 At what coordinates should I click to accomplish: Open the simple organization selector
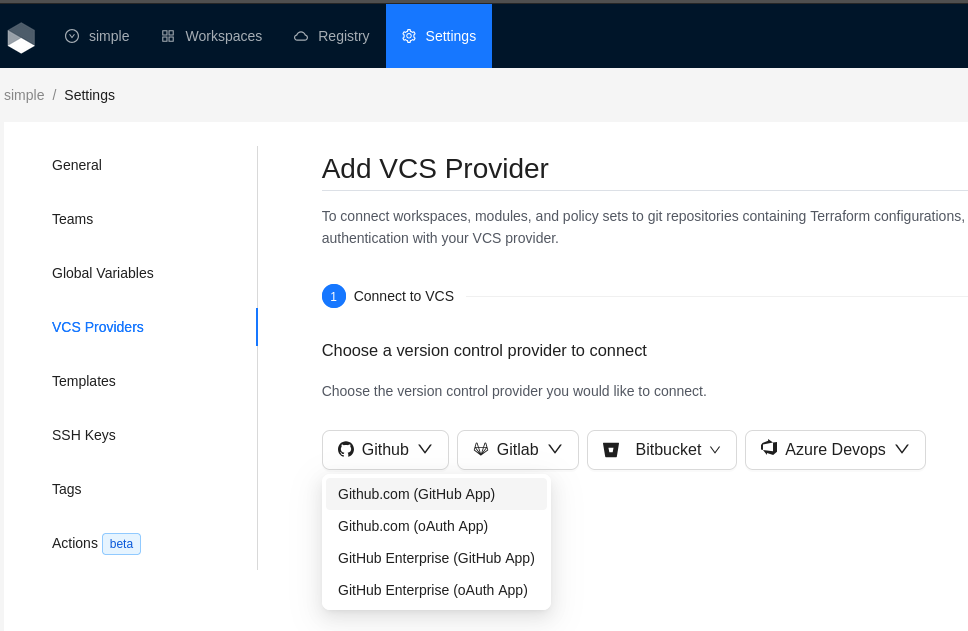tap(97, 36)
